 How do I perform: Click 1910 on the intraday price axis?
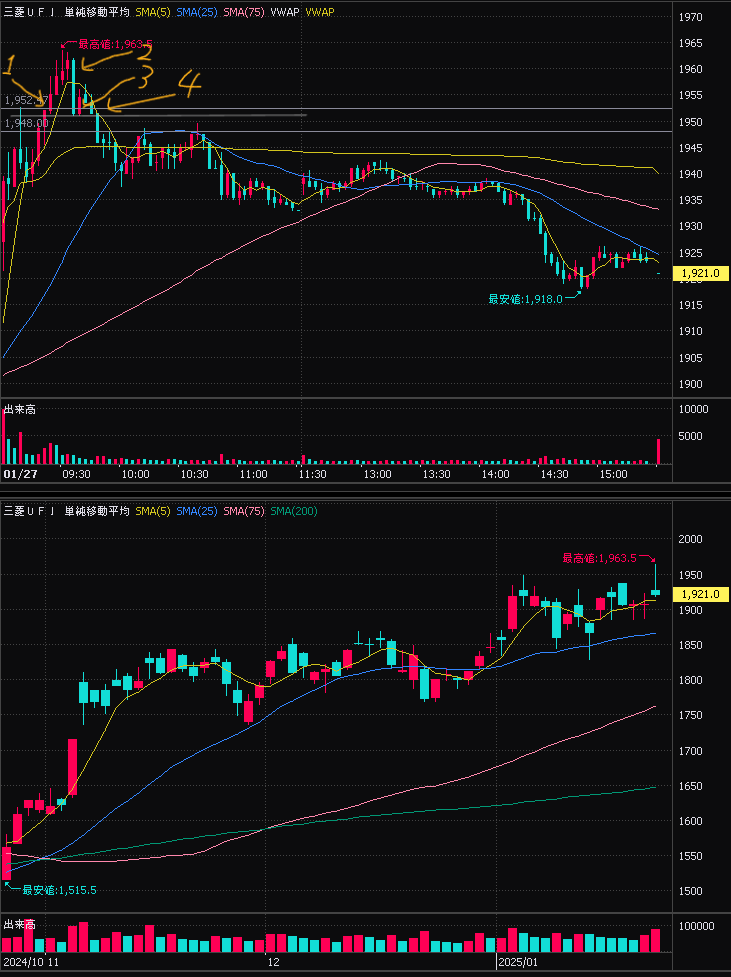[x=690, y=331]
